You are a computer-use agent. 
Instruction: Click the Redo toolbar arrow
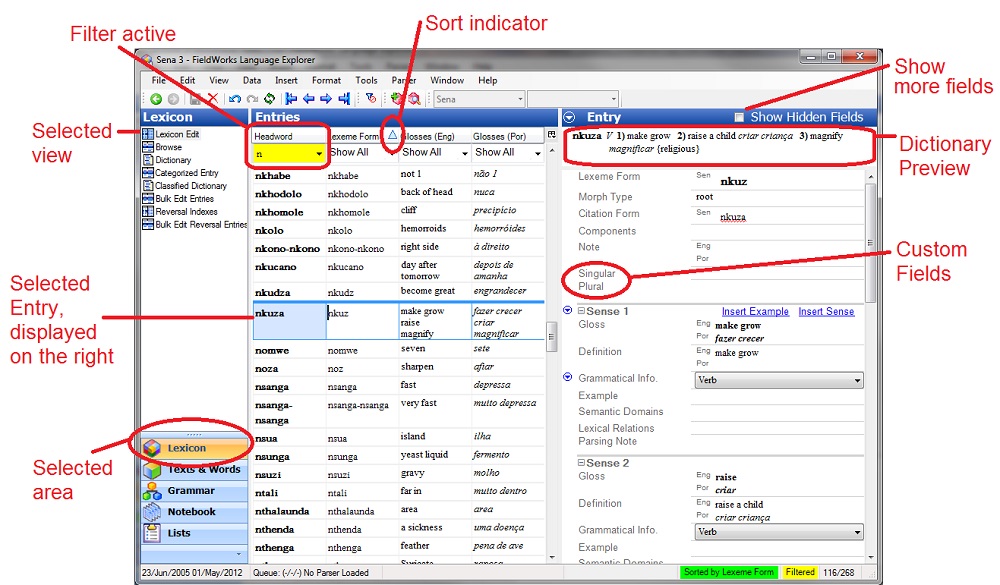[x=253, y=99]
